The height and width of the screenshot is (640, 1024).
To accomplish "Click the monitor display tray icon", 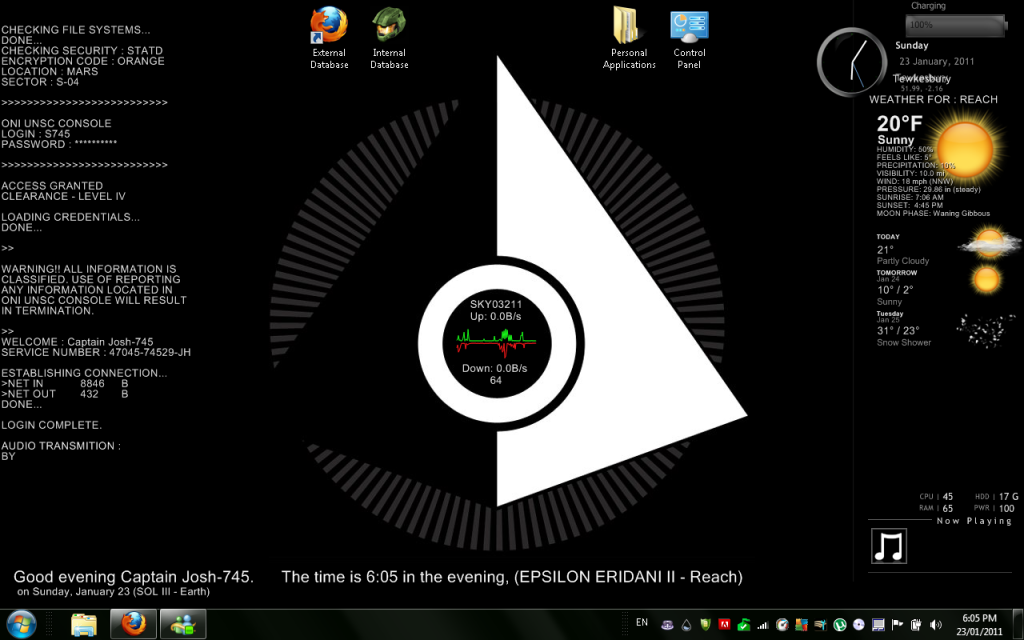I will click(878, 625).
